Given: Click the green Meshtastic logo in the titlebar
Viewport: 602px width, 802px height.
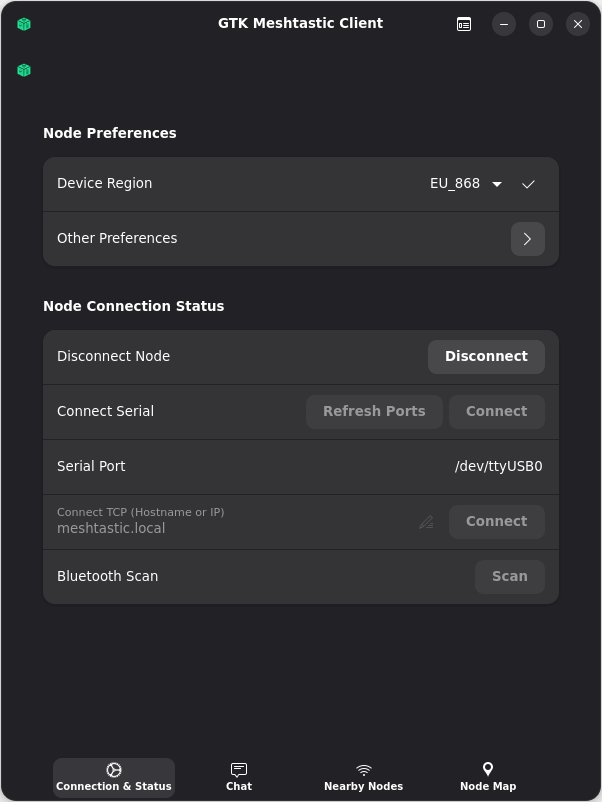Looking at the screenshot, I should [23, 23].
